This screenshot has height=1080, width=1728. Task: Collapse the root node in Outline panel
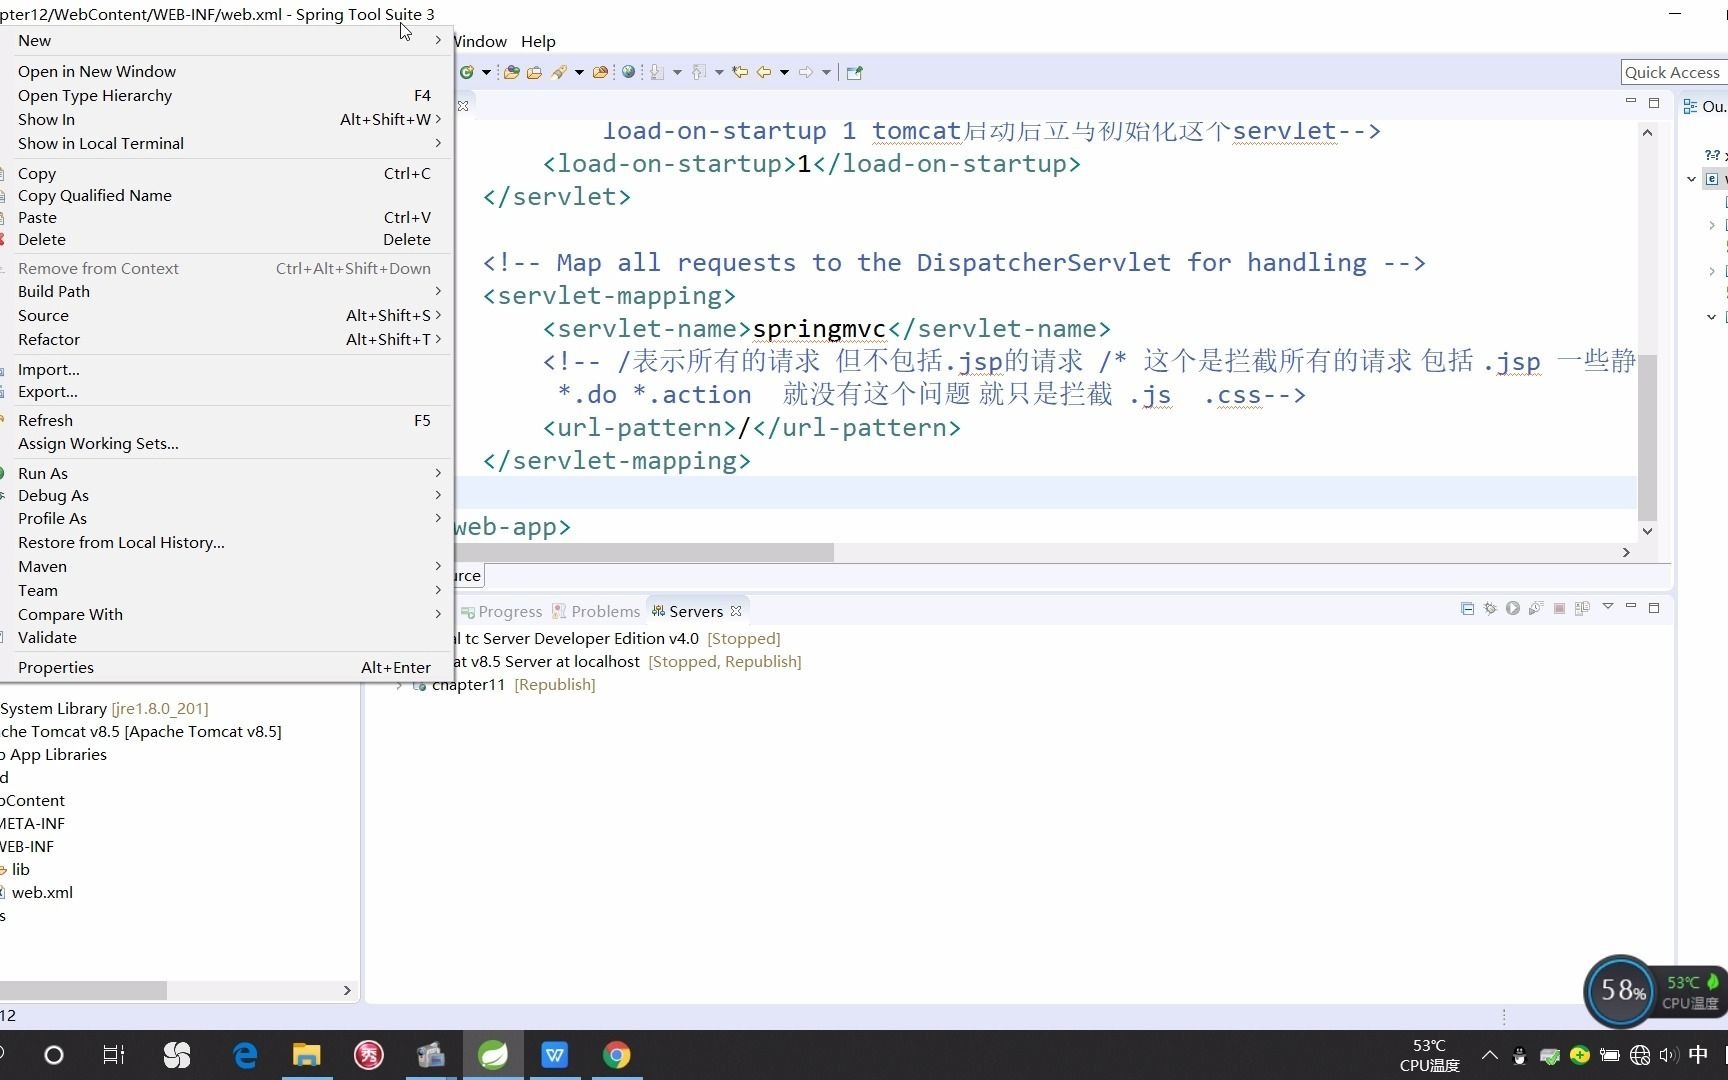tap(1691, 179)
